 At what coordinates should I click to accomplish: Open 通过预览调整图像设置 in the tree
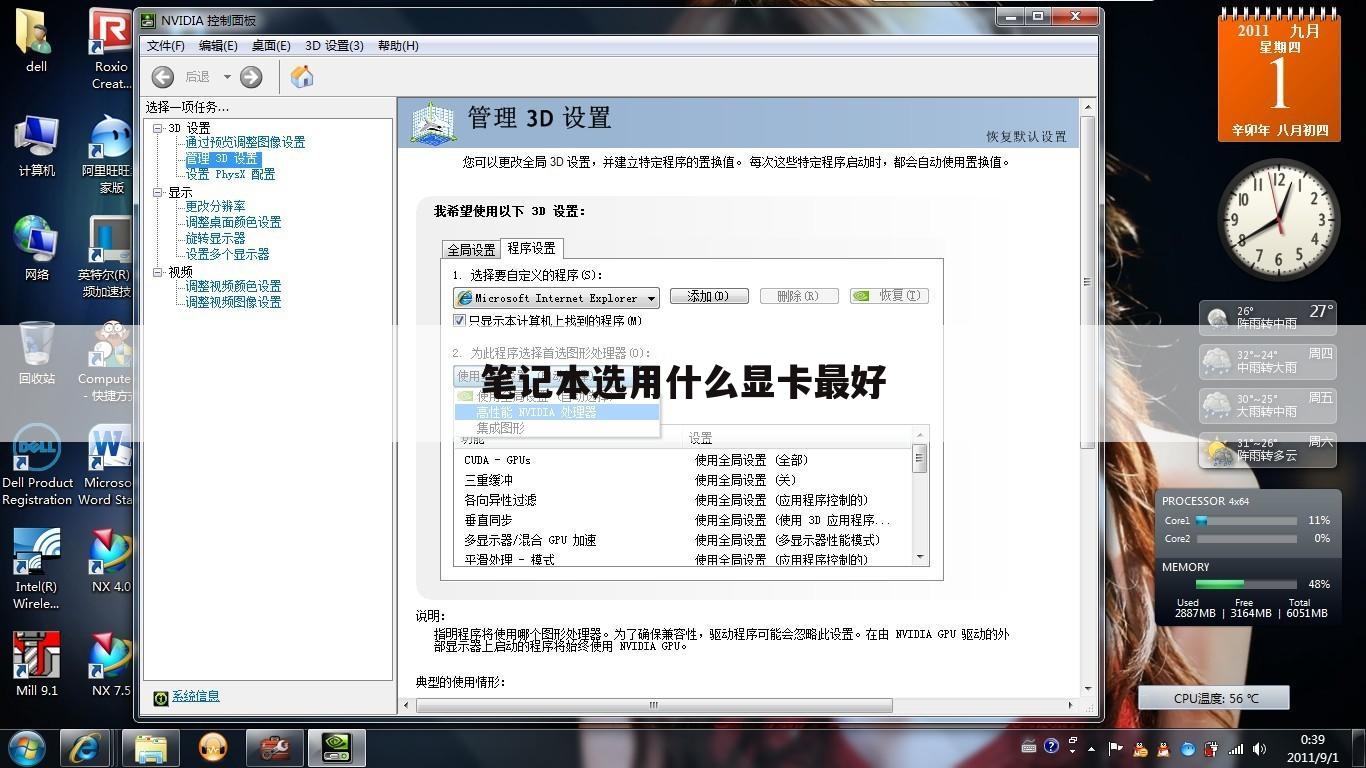[x=245, y=142]
